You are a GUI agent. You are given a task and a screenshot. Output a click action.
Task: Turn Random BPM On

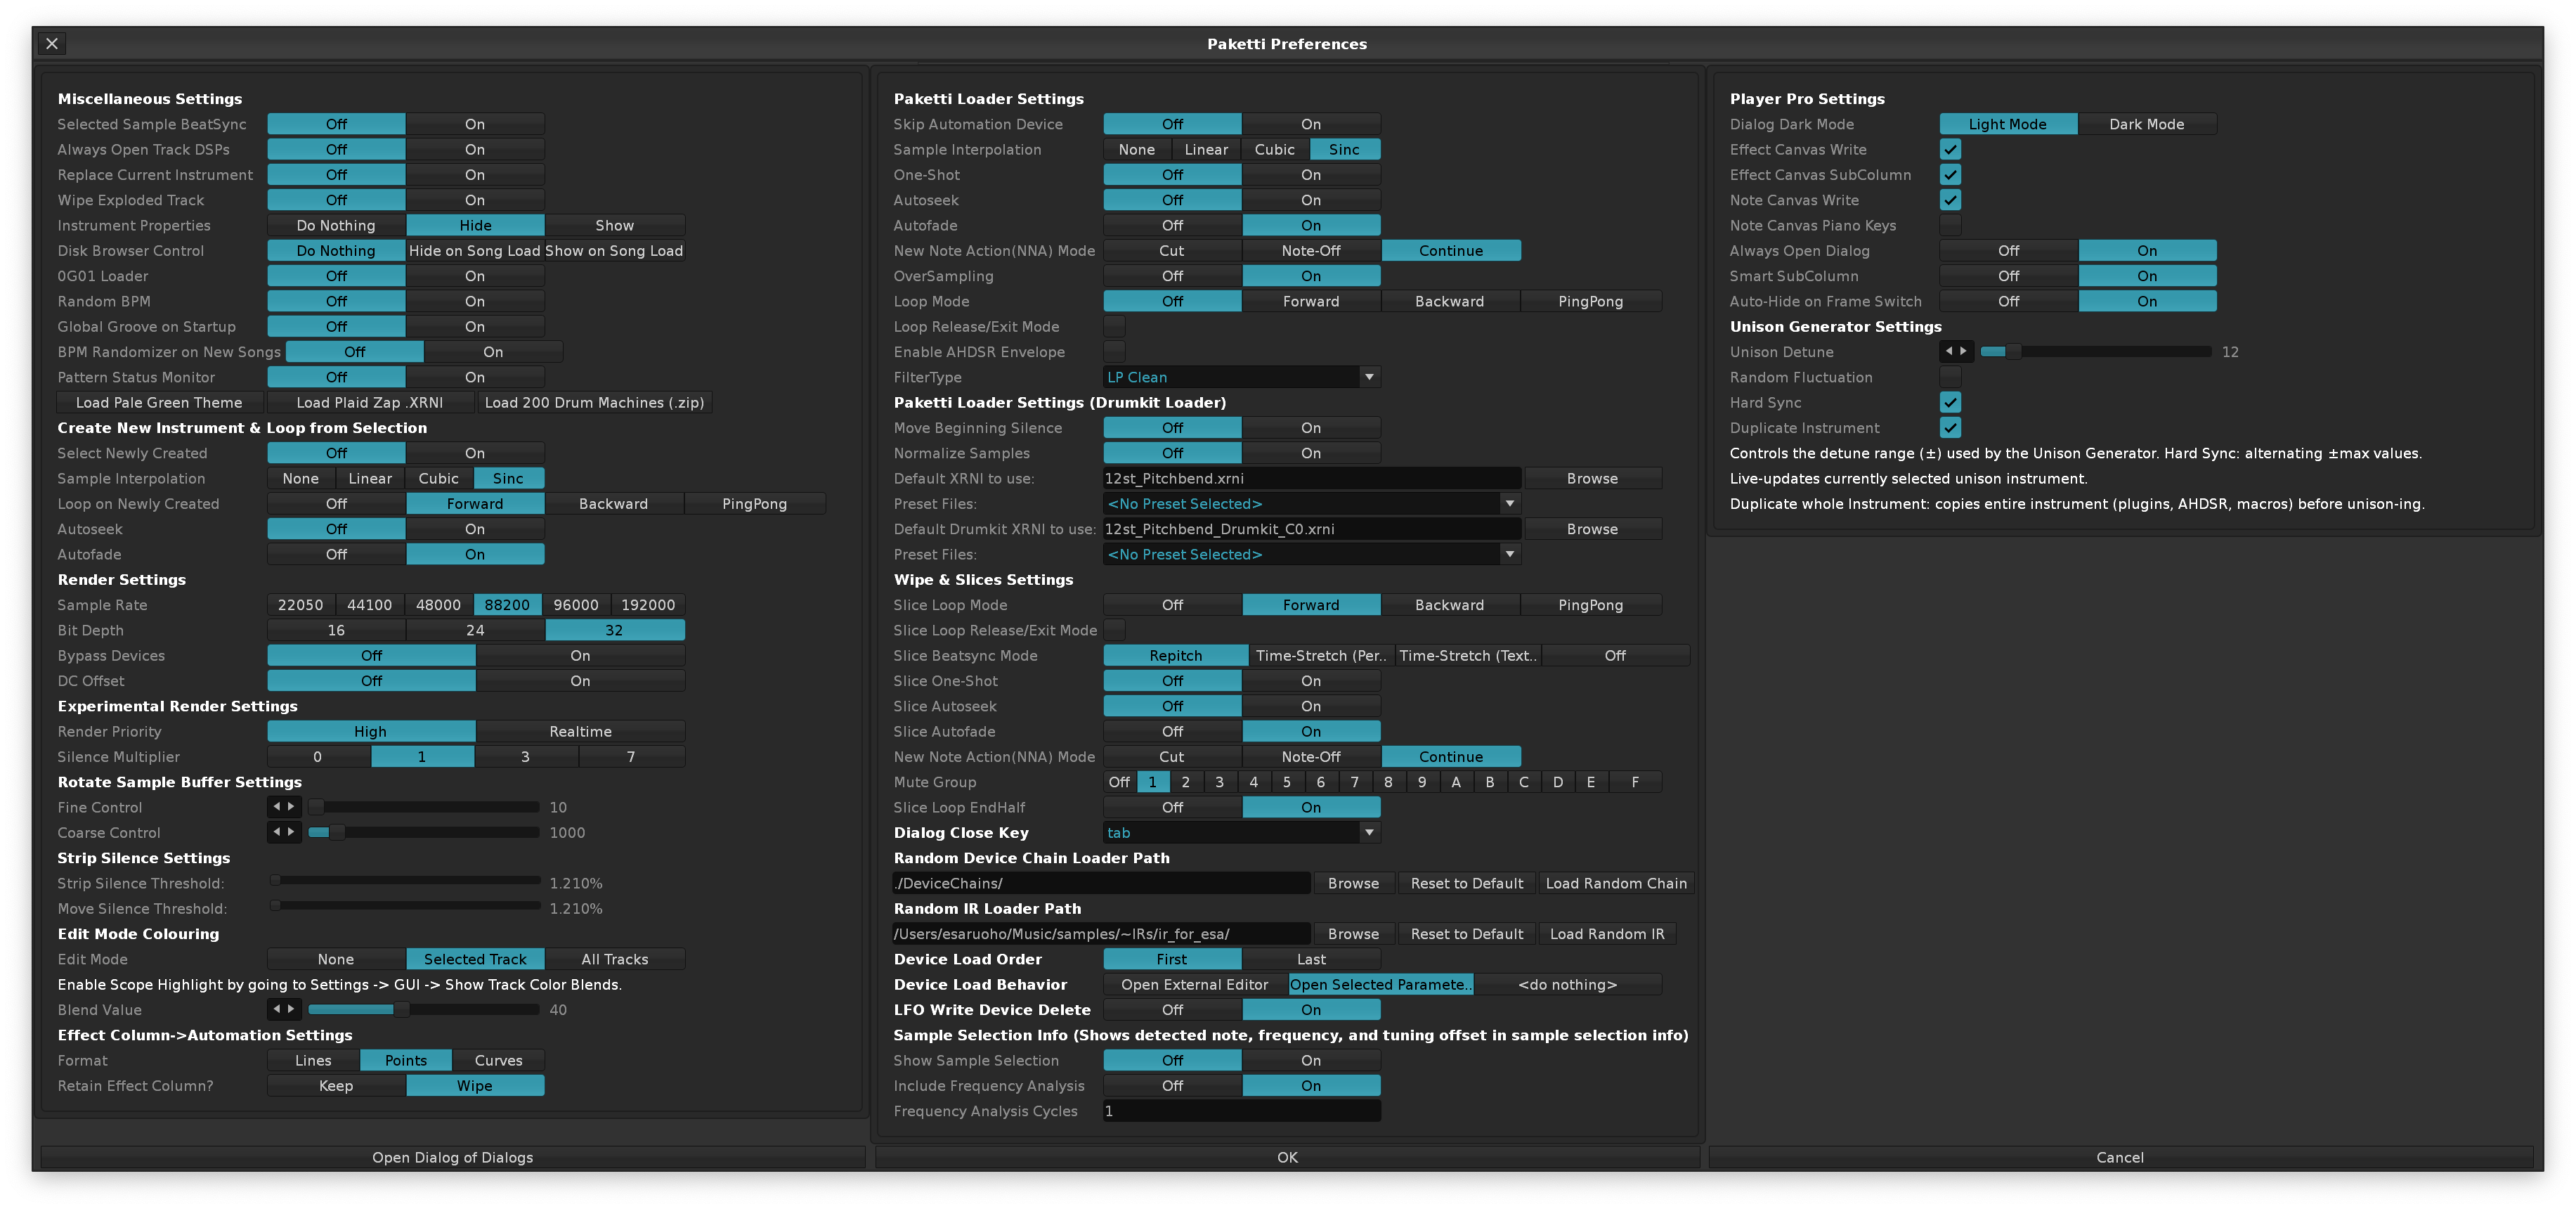[x=475, y=301]
